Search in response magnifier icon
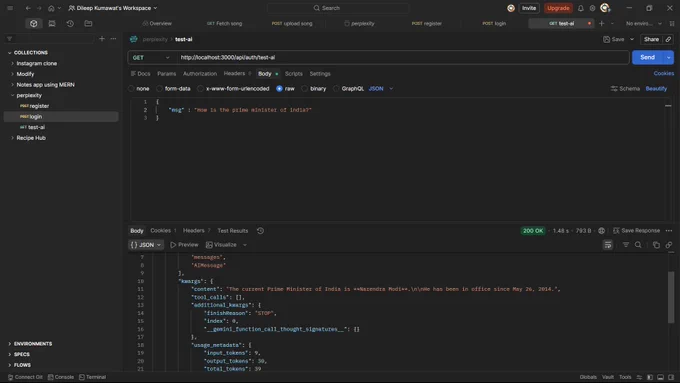This screenshot has height=383, width=680. 638,245
